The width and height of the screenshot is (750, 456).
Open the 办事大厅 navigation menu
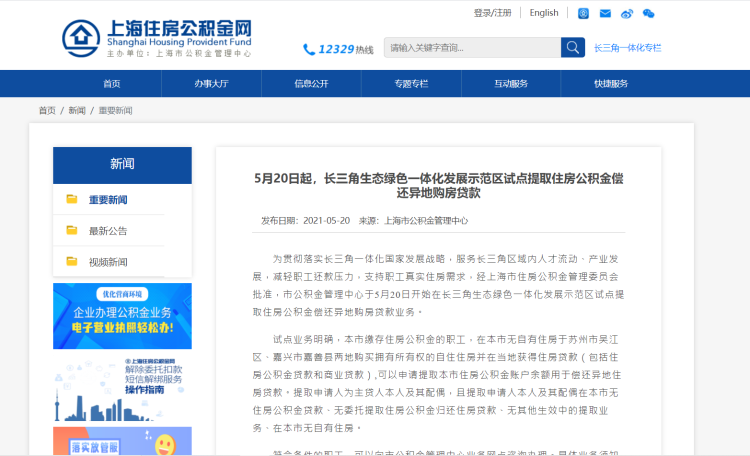point(211,84)
